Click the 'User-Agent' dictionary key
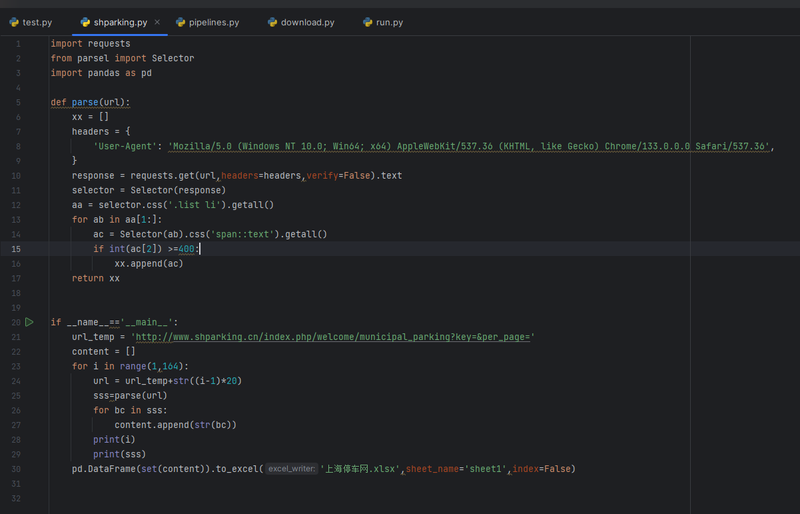 click(125, 146)
